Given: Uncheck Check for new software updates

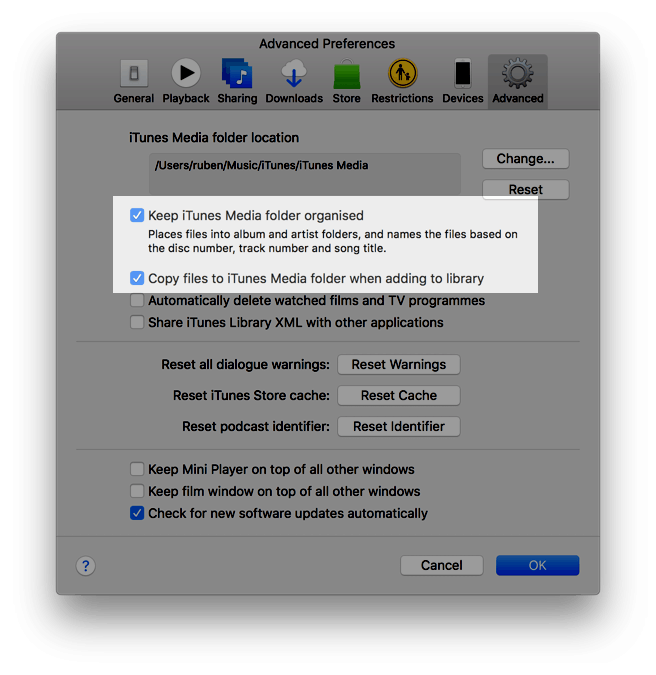Looking at the screenshot, I should tap(137, 513).
